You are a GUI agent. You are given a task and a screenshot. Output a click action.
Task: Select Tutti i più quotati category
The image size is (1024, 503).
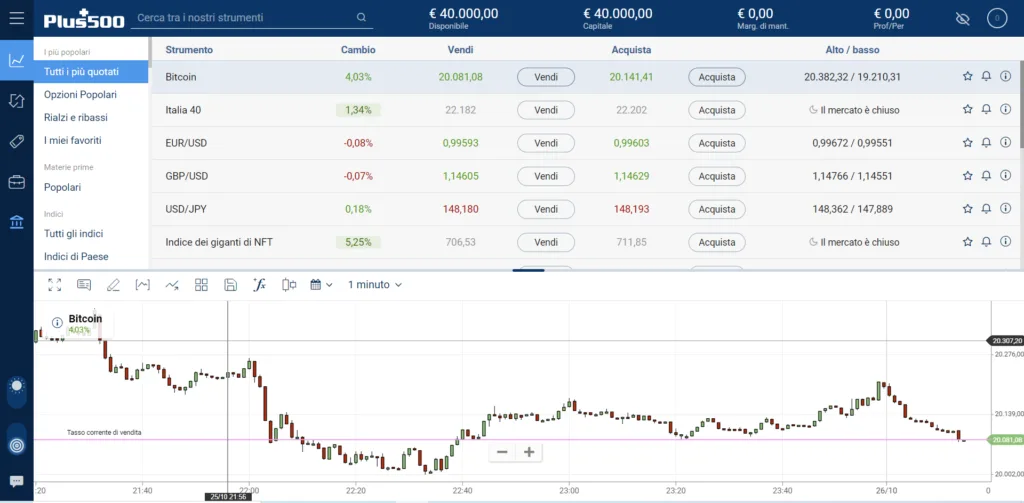[91, 72]
